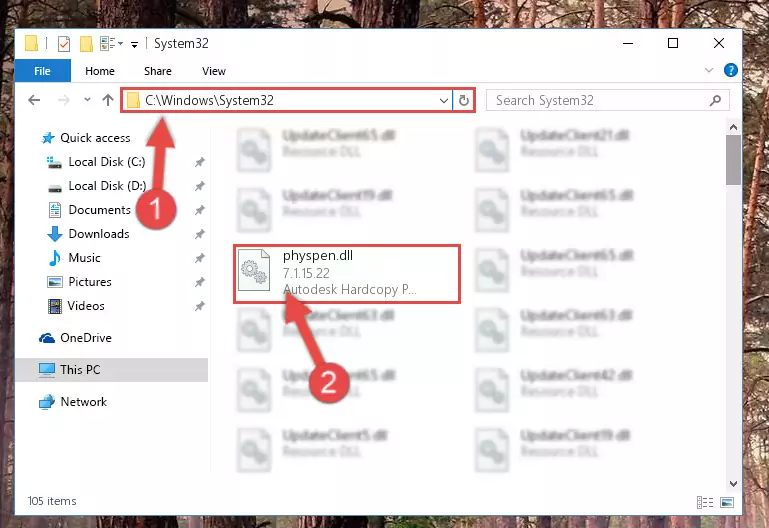Screen dimensions: 769x528
Task: Click the New folder icon in title bar
Action: click(86, 44)
